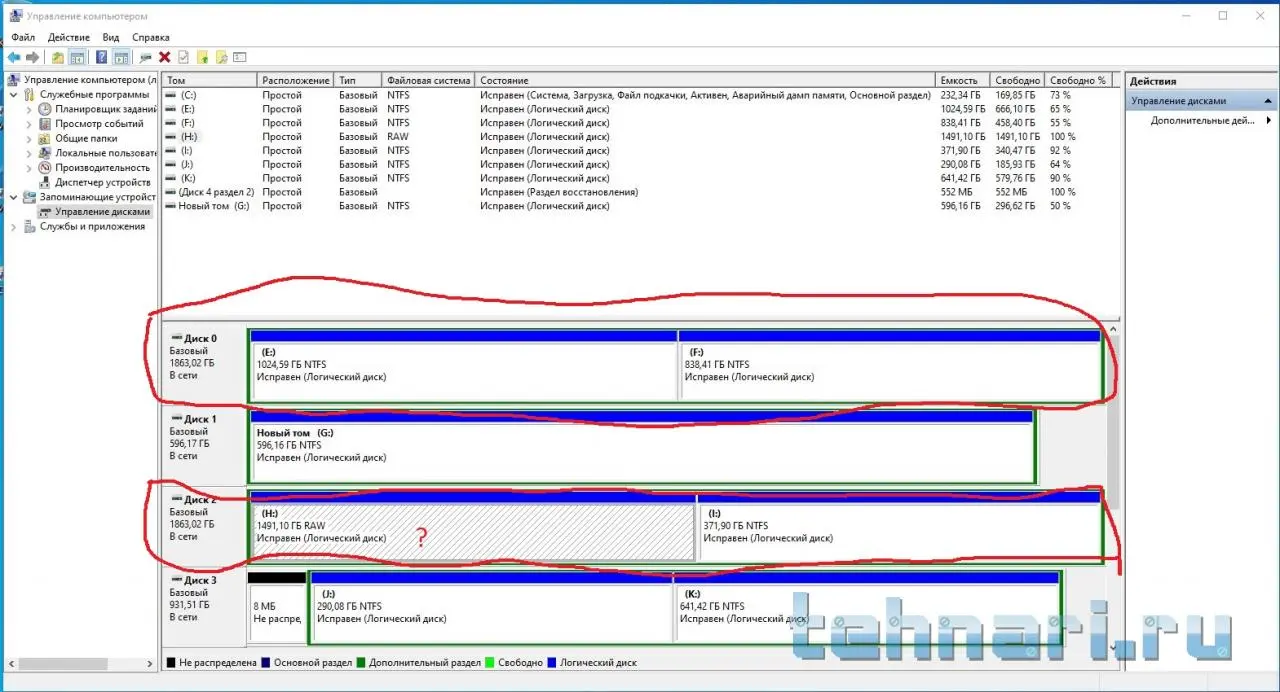Select the (Диск 4 раздел 2) volume row
Screen dimensions: 1280x692
636,192
